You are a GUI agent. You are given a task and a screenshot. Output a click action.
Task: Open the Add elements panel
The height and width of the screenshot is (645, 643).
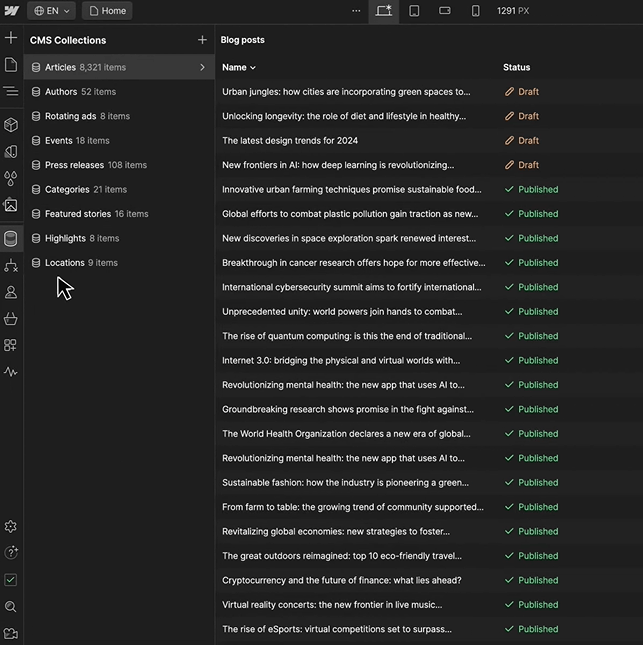[x=11, y=38]
